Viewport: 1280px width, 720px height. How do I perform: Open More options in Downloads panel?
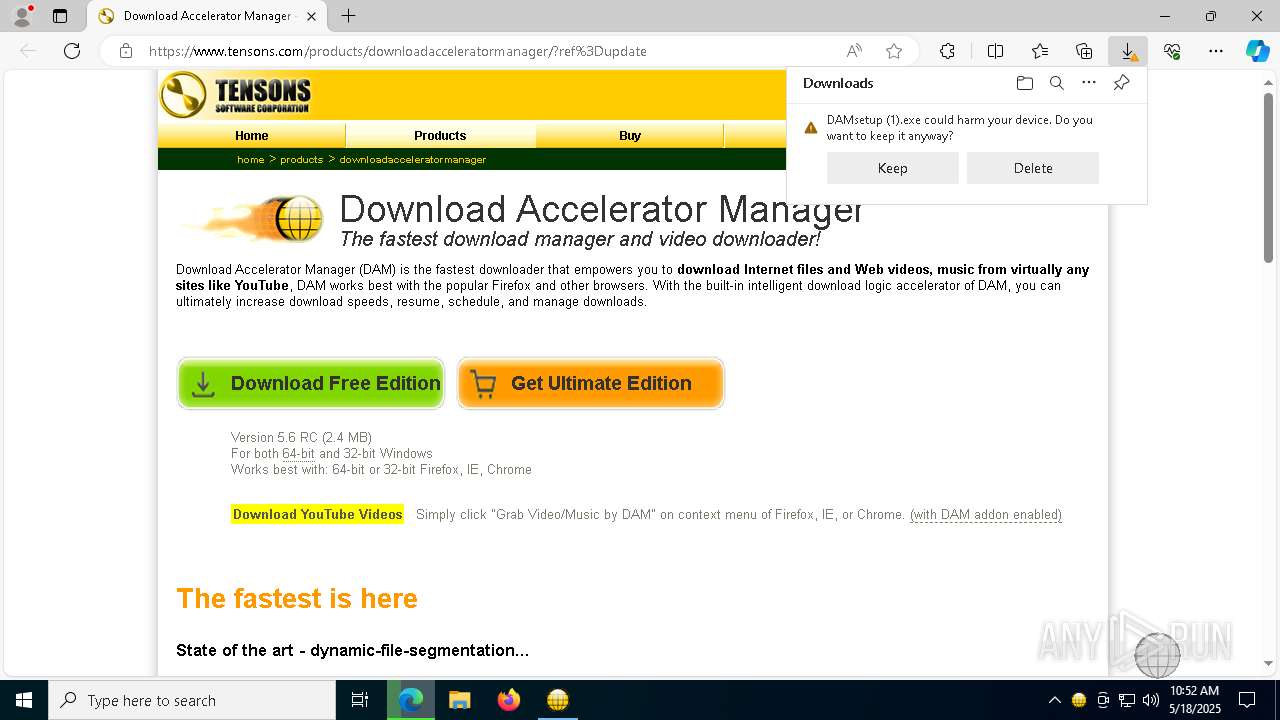[x=1089, y=83]
